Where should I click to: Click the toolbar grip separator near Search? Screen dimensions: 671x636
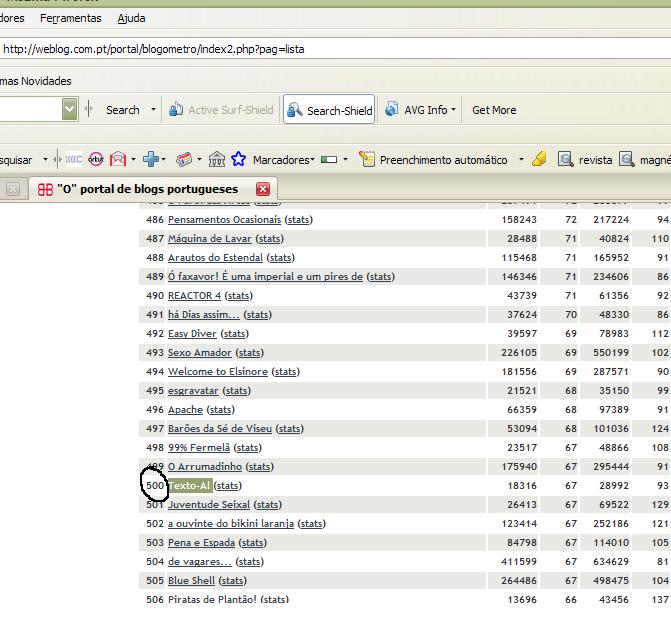click(x=89, y=109)
